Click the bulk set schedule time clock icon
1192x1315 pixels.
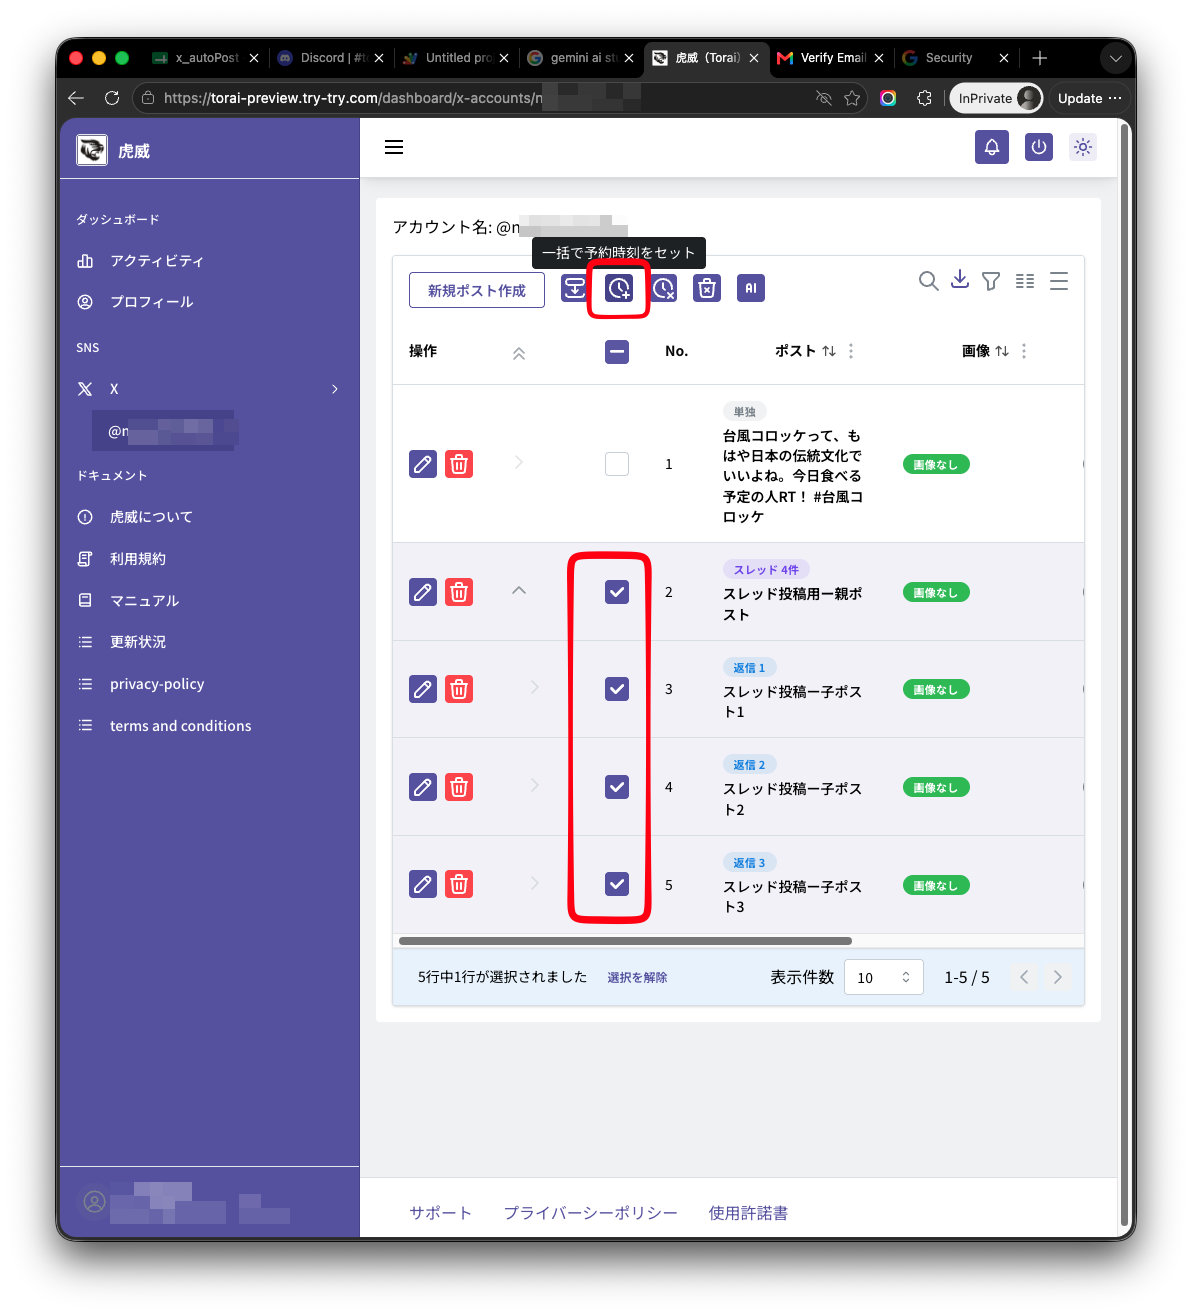coord(619,288)
